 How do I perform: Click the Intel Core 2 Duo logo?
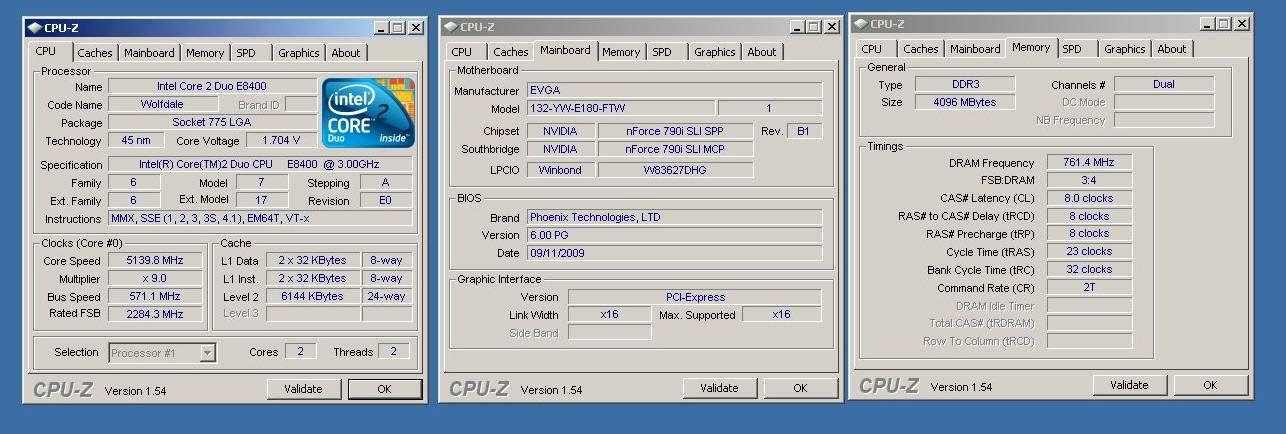pyautogui.click(x=367, y=112)
